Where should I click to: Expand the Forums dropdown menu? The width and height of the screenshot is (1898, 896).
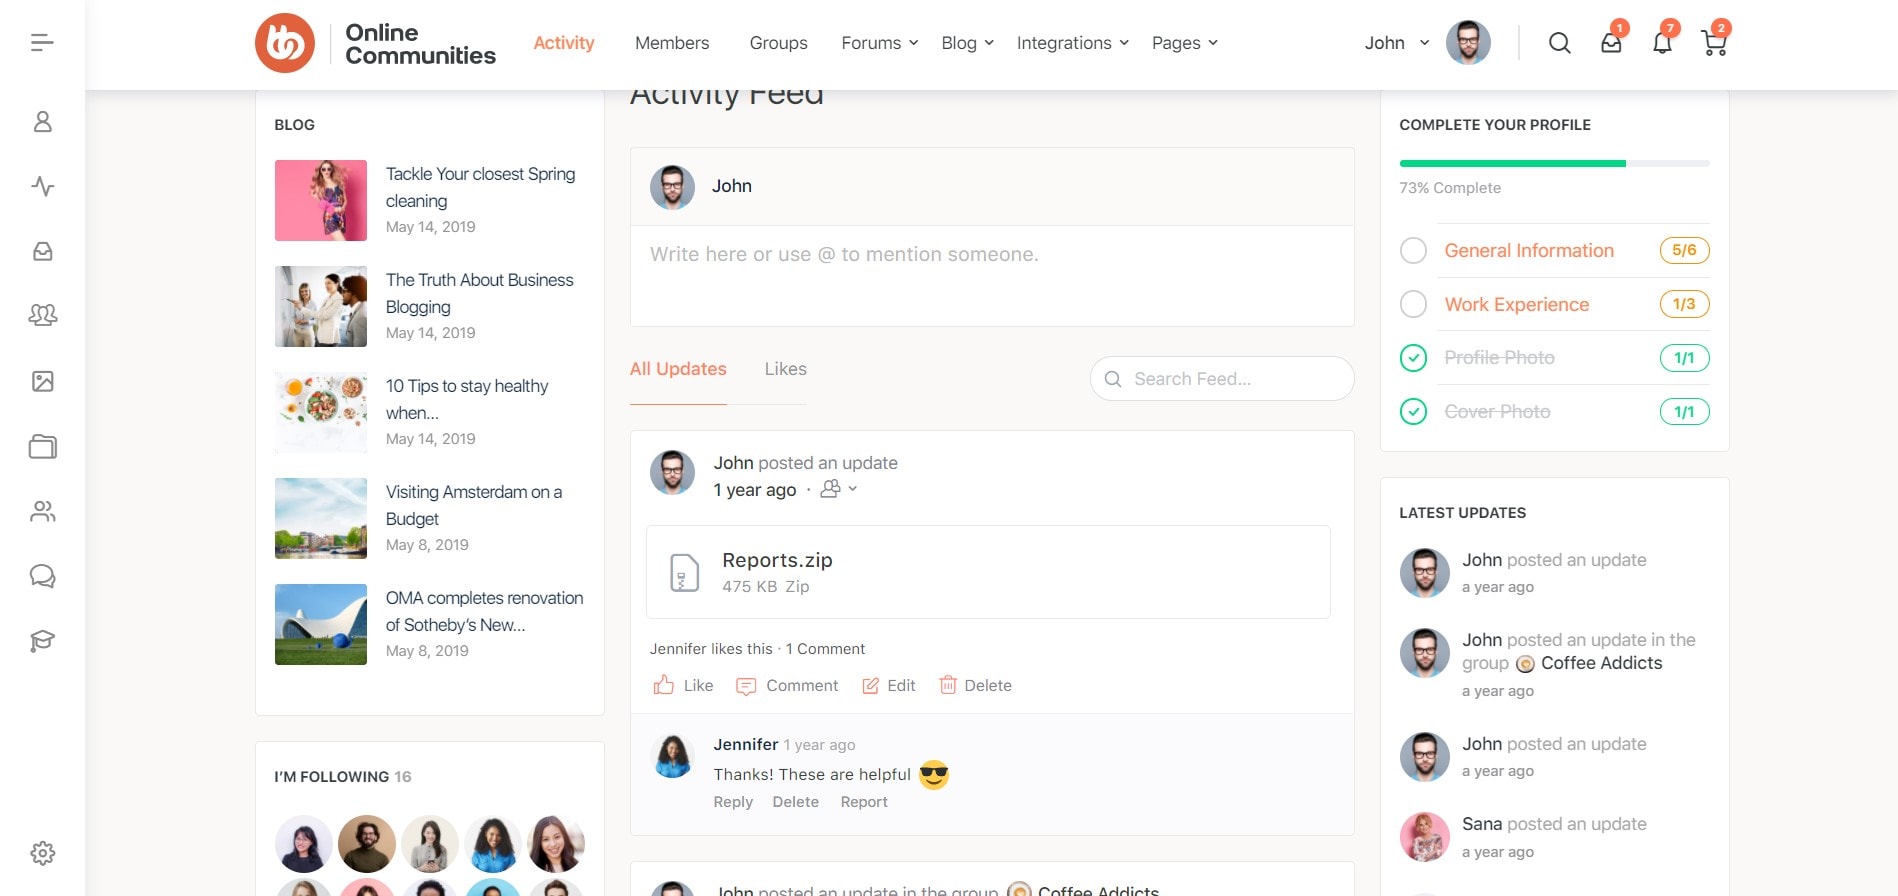tap(879, 43)
